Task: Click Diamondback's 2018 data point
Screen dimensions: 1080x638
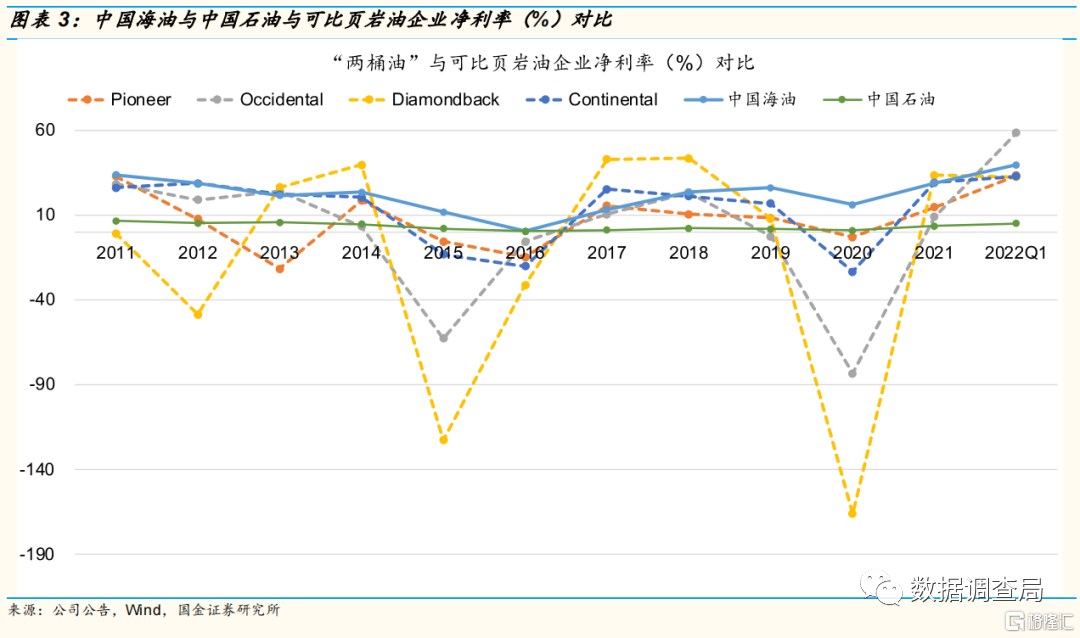Action: (x=689, y=158)
